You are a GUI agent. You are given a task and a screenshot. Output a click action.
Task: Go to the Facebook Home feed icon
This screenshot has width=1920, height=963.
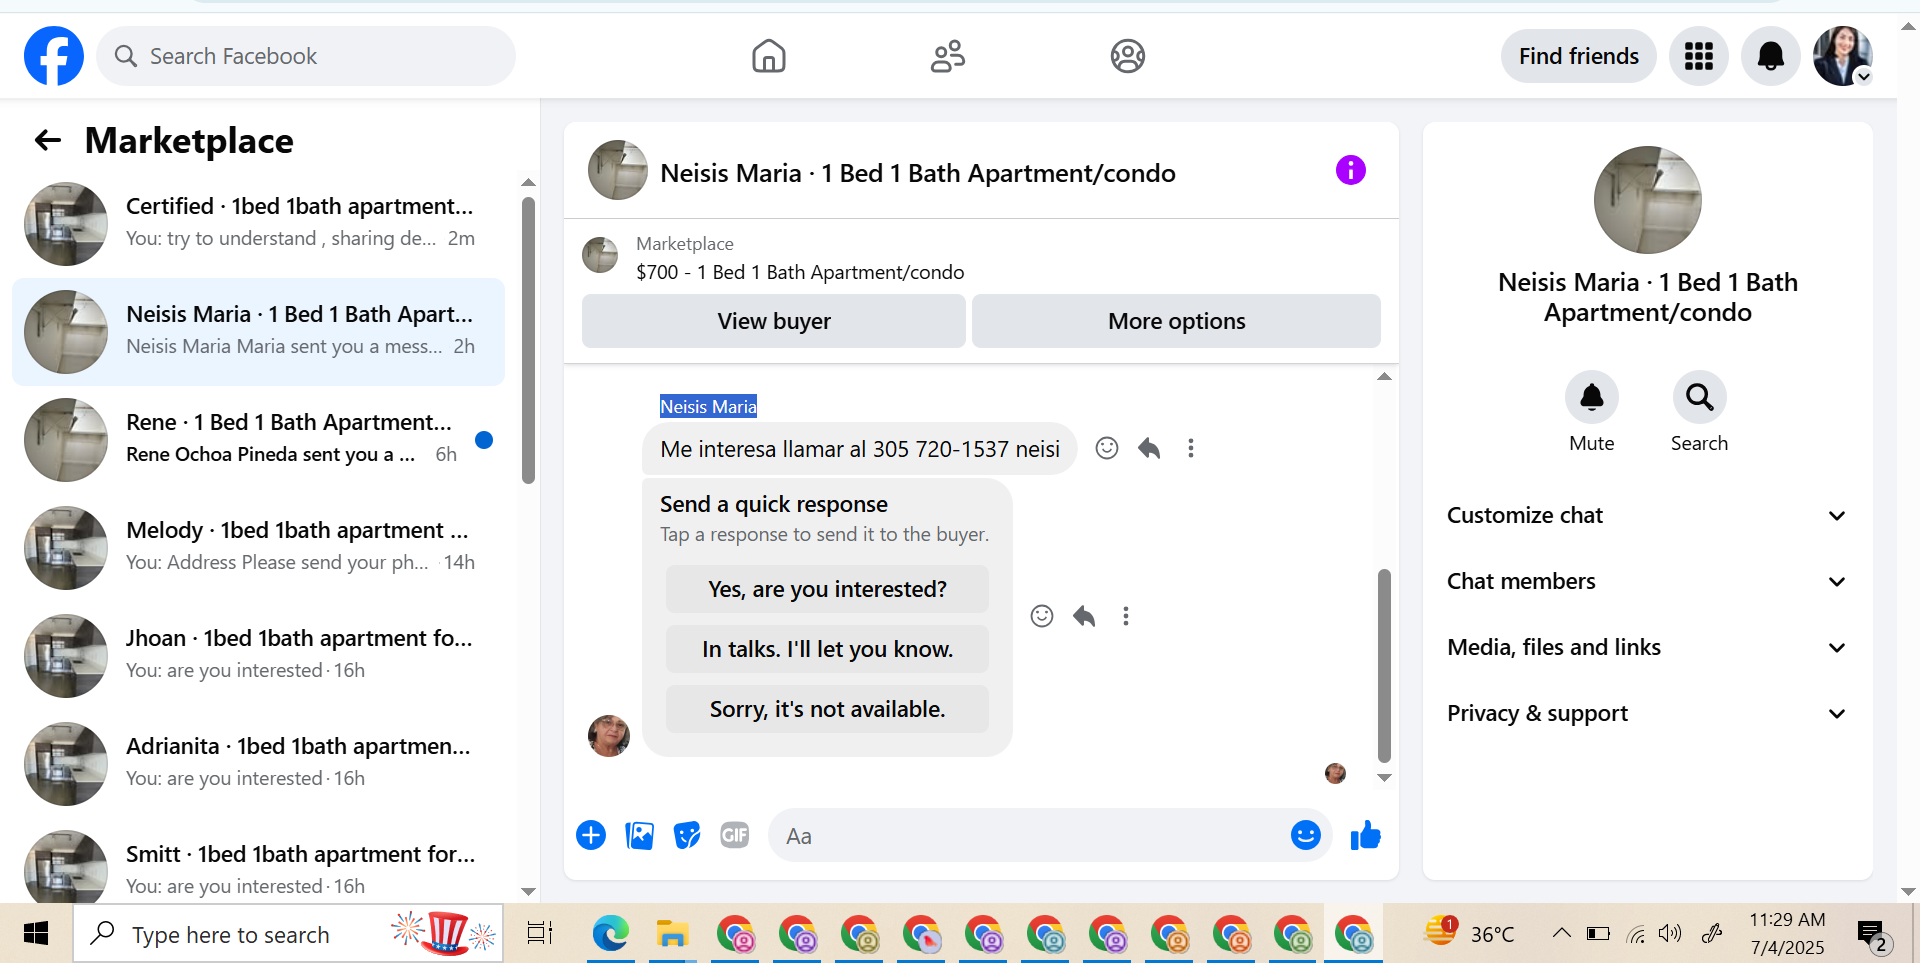(769, 56)
